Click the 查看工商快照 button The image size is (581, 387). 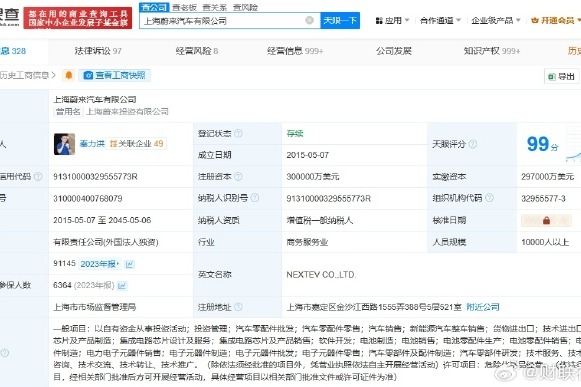(x=114, y=75)
